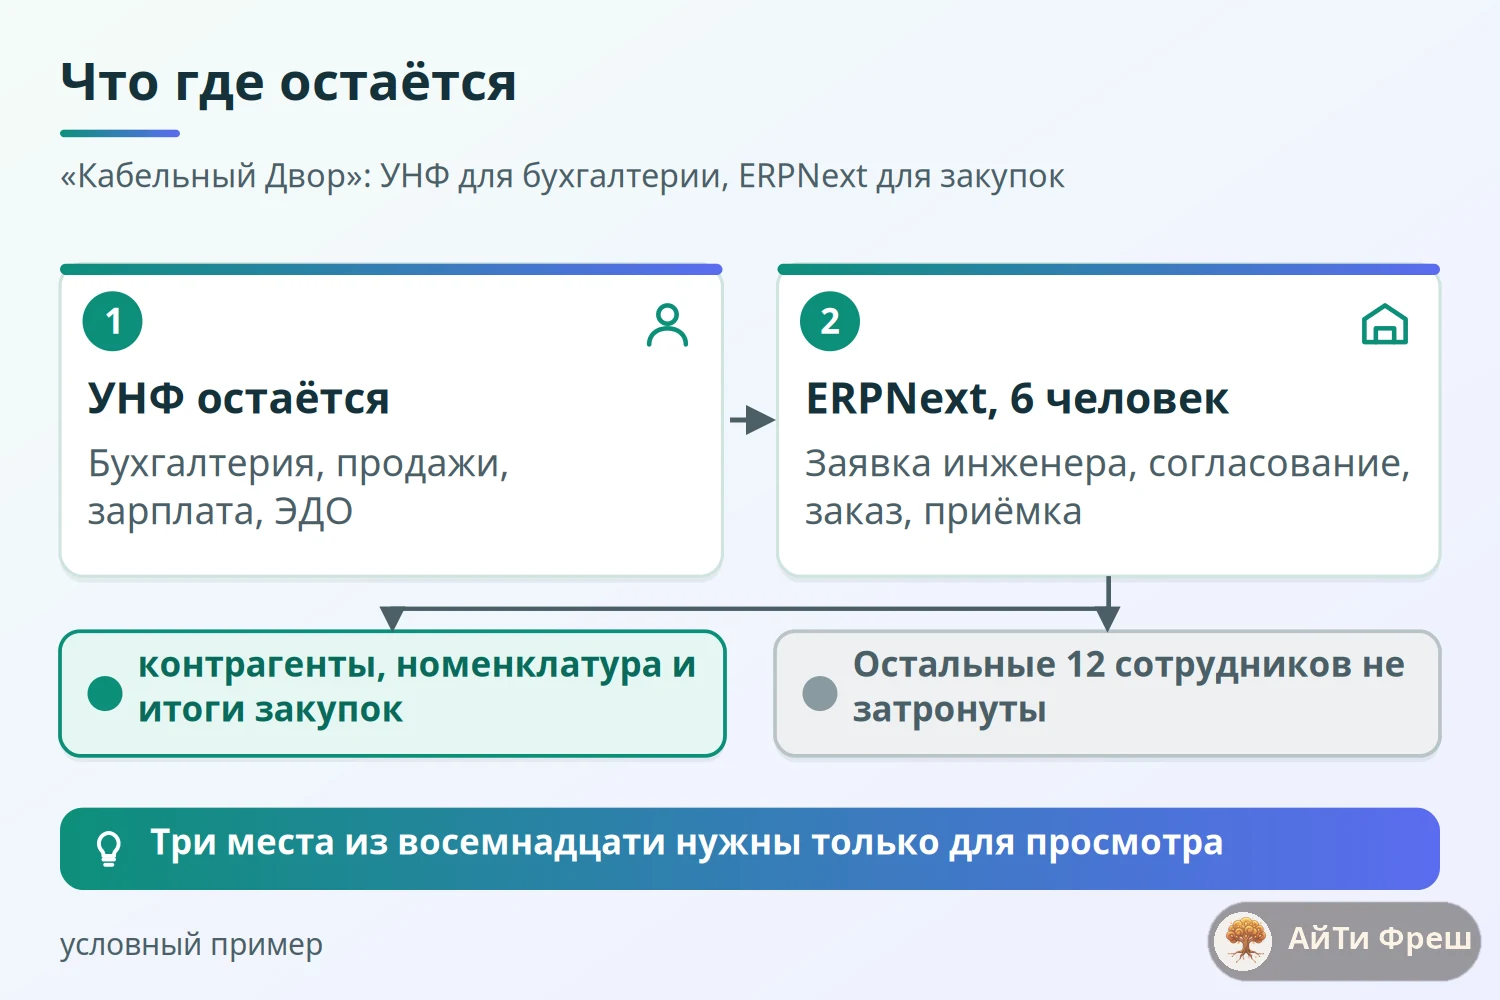Select the "ERPNext, 6 человек" card title
This screenshot has width=1500, height=1000.
(1017, 399)
